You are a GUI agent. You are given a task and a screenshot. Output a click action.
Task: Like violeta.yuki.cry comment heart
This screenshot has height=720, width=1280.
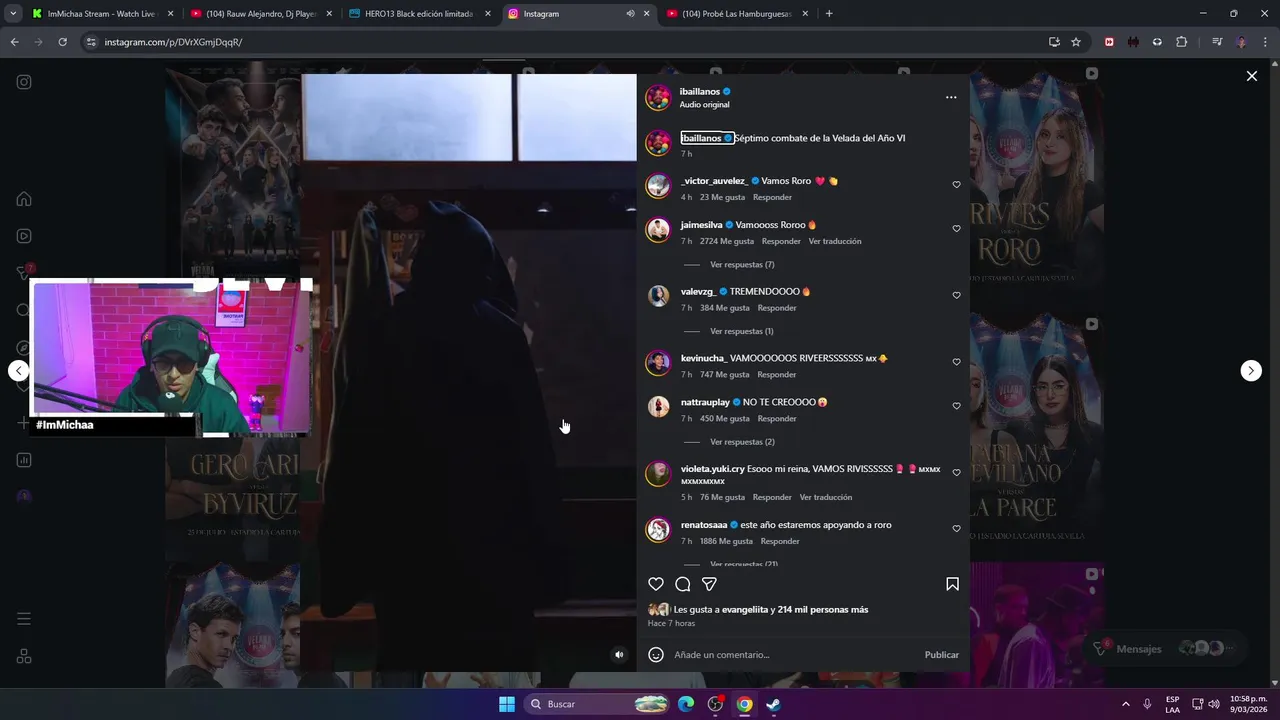point(956,473)
